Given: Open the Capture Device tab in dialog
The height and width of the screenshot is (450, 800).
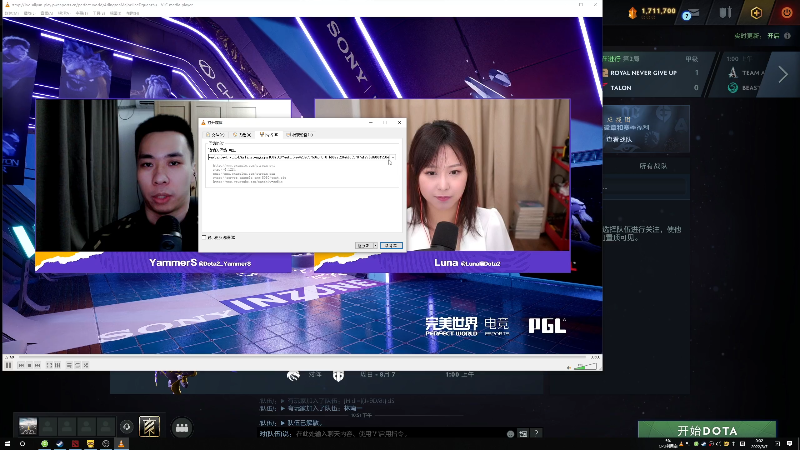Looking at the screenshot, I should (299, 135).
